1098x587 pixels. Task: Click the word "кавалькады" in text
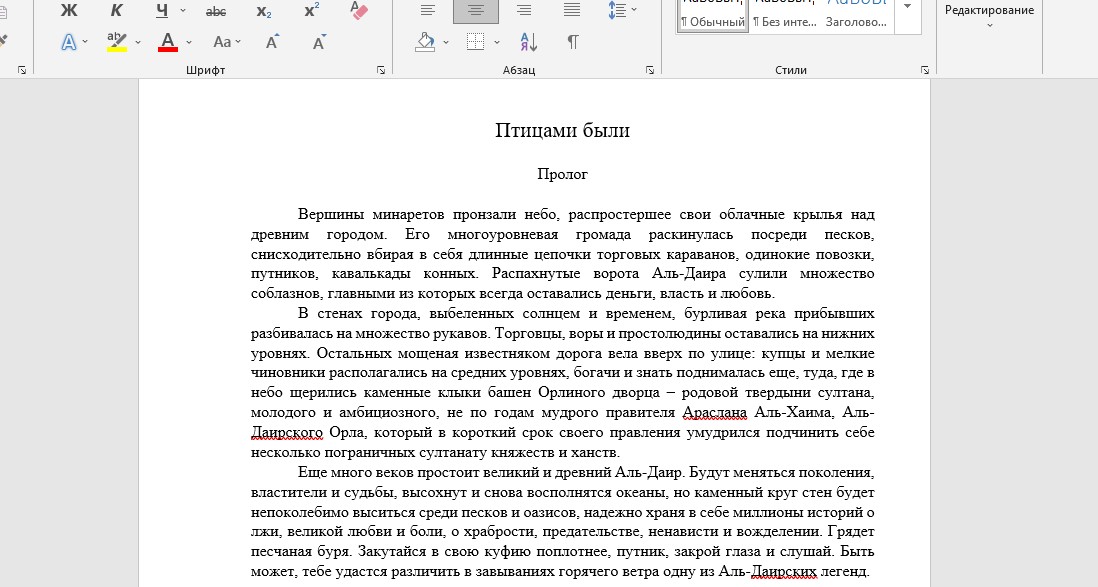point(372,273)
